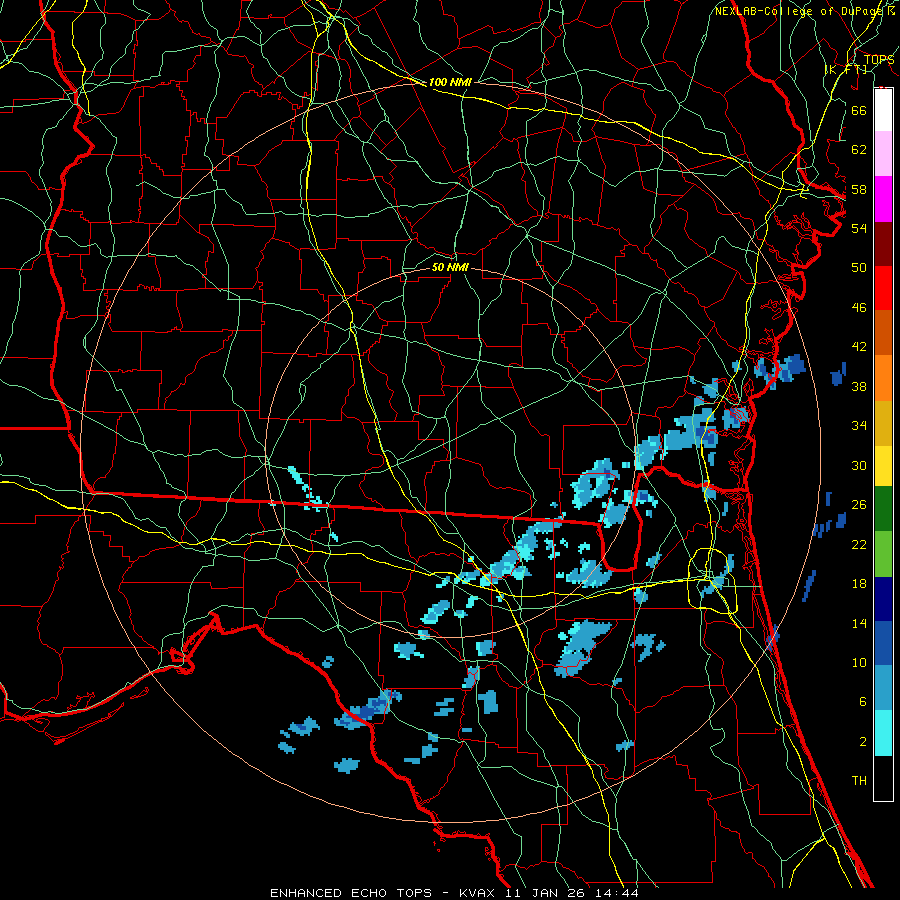Click the bright red legend swatch

(883, 288)
